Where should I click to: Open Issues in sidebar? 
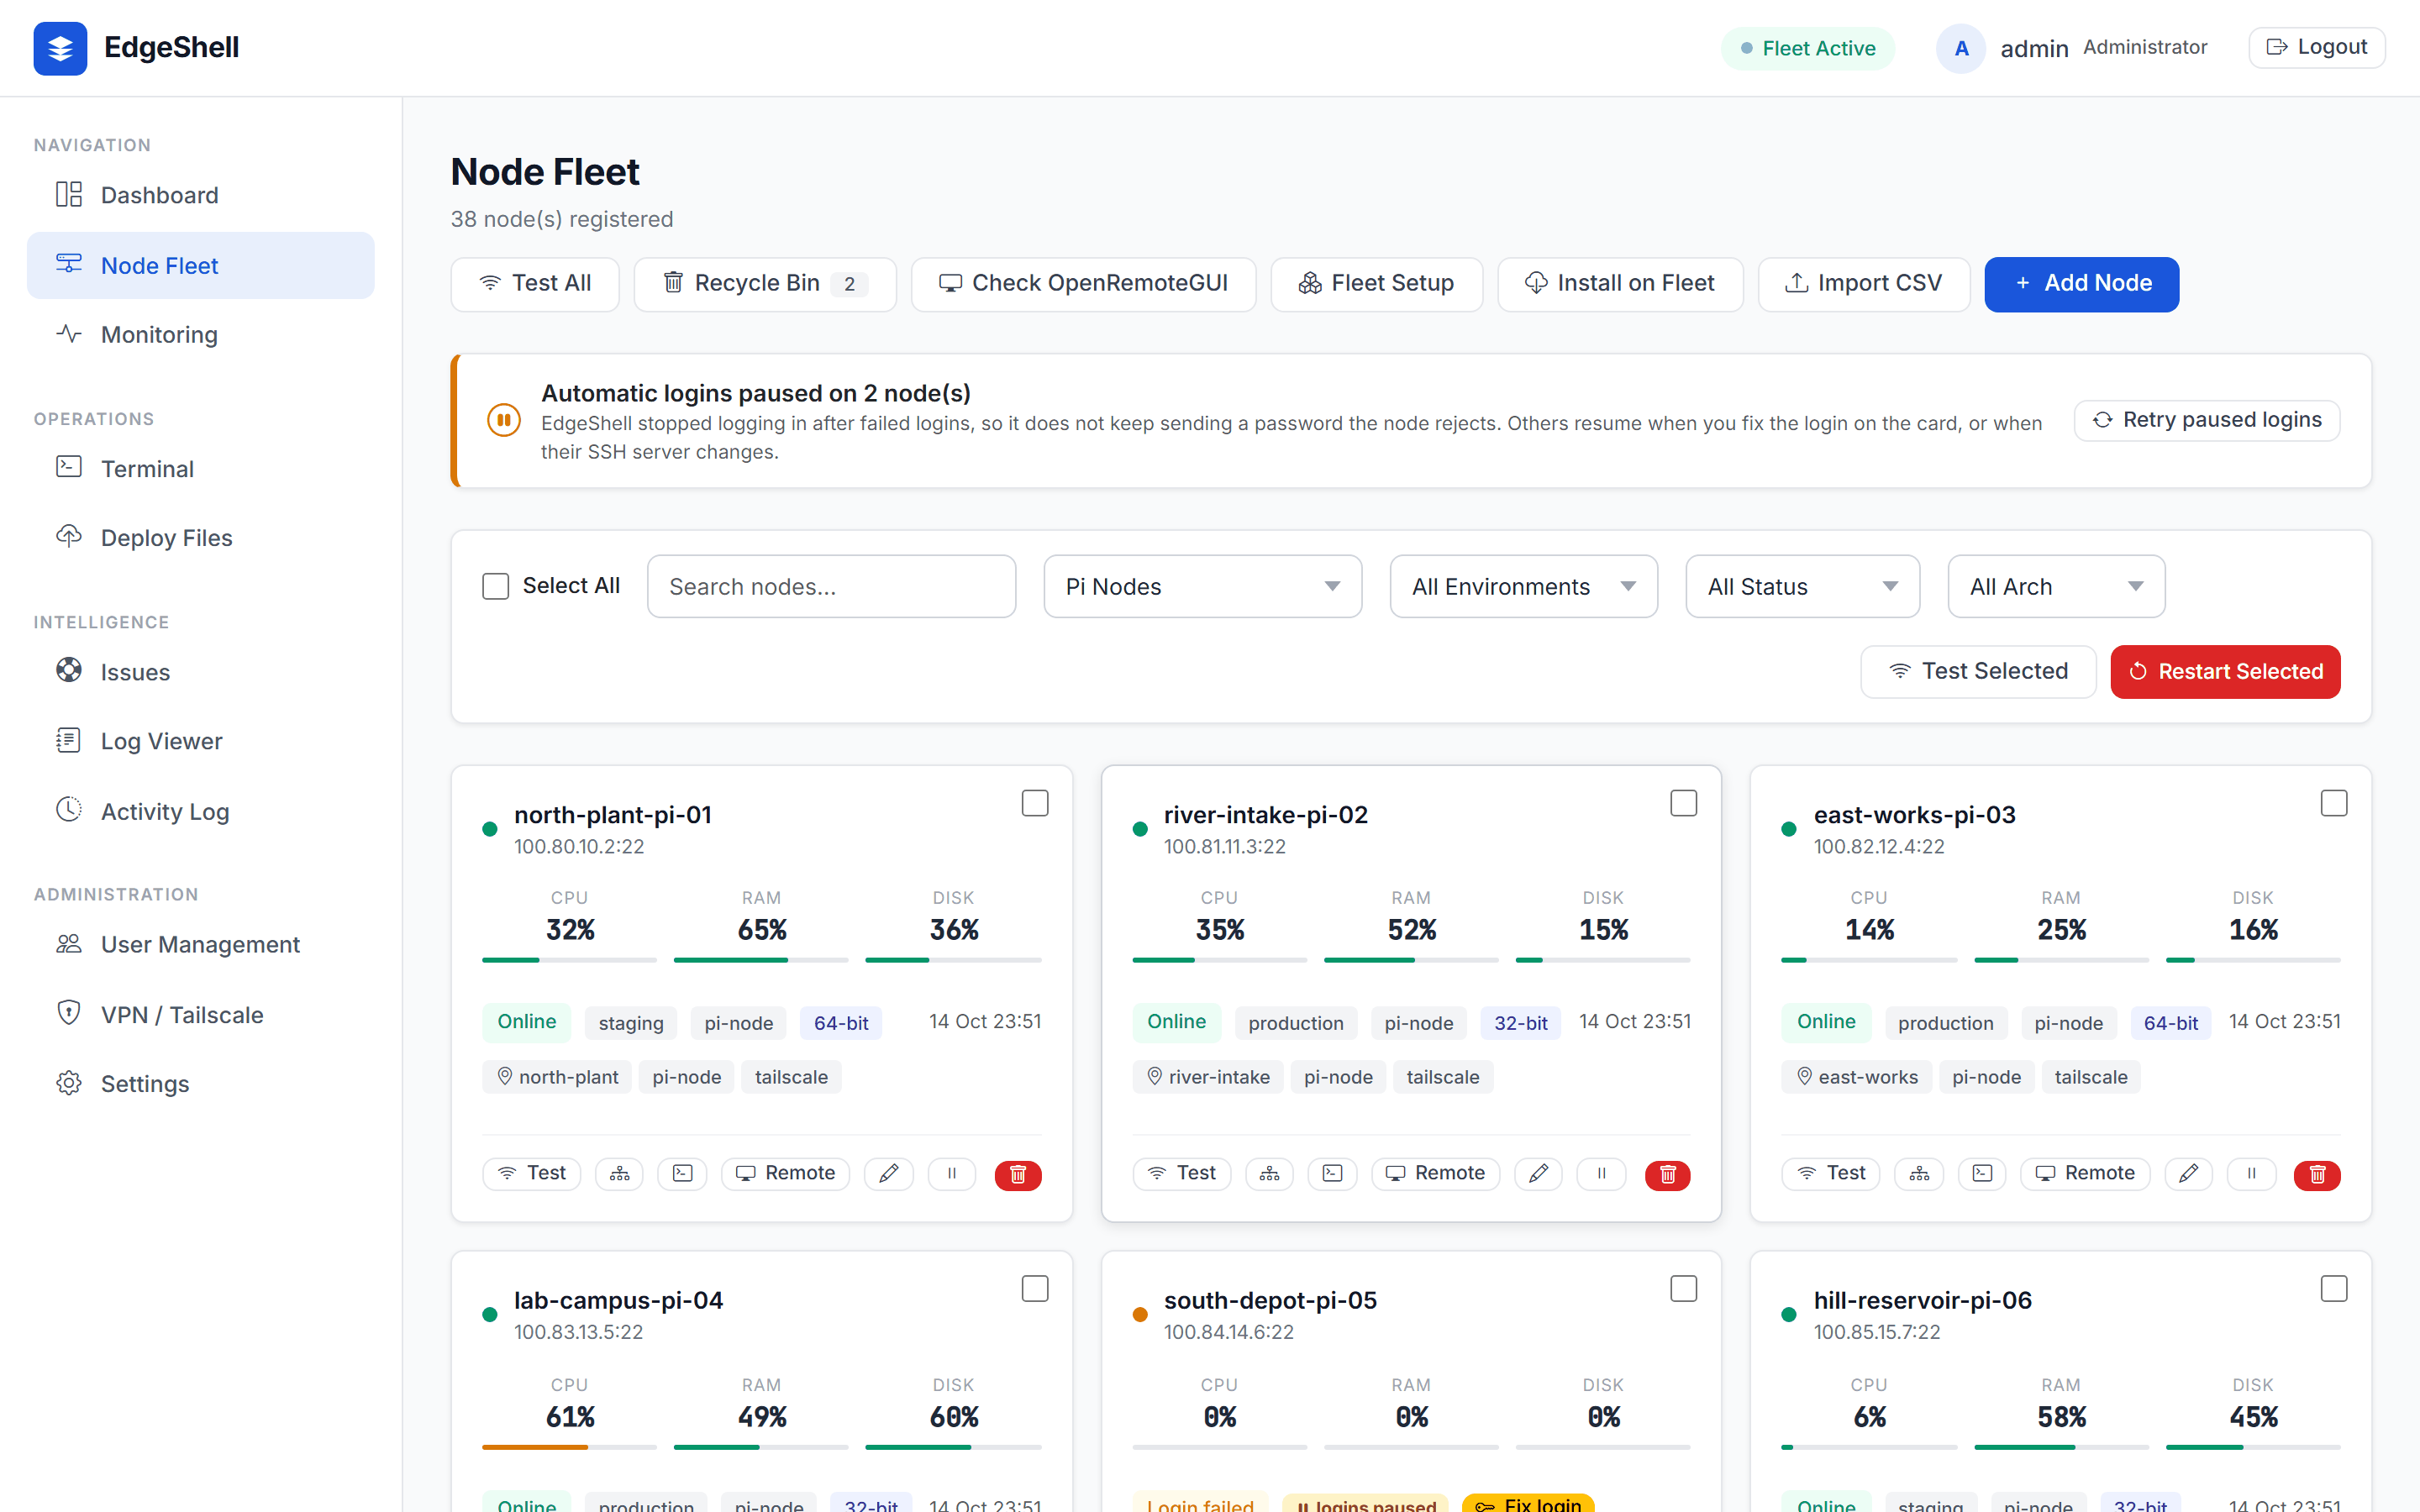tap(200, 671)
